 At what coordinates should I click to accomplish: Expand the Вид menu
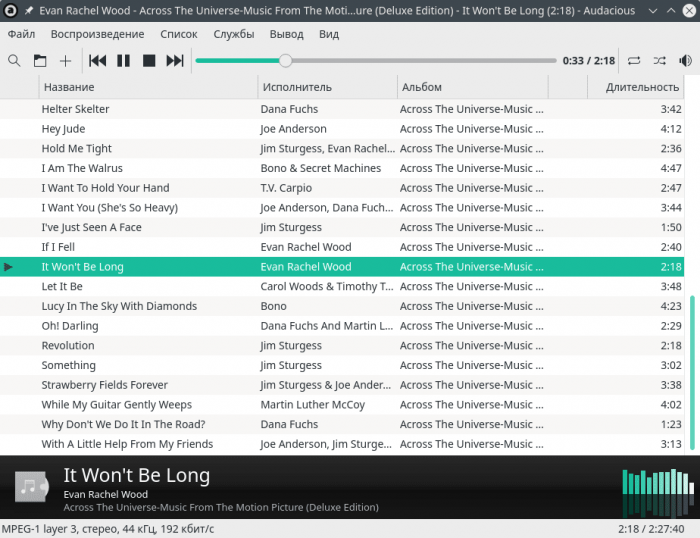pyautogui.click(x=329, y=34)
